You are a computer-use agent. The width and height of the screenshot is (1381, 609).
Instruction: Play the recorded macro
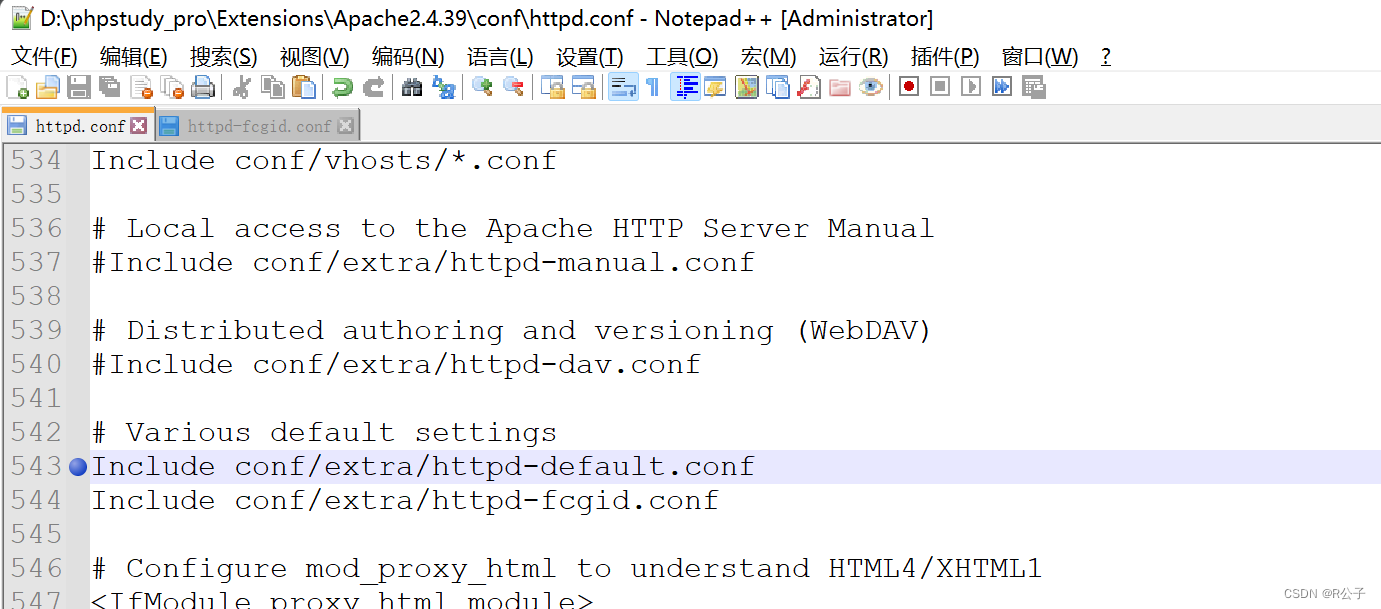pyautogui.click(x=969, y=87)
